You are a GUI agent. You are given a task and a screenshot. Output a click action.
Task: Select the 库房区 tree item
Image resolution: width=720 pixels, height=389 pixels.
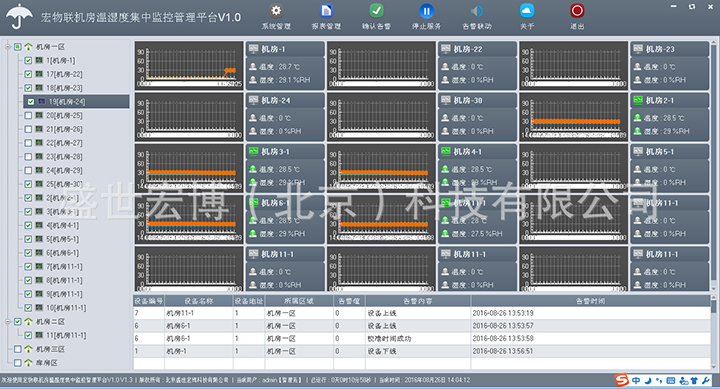[x=47, y=363]
